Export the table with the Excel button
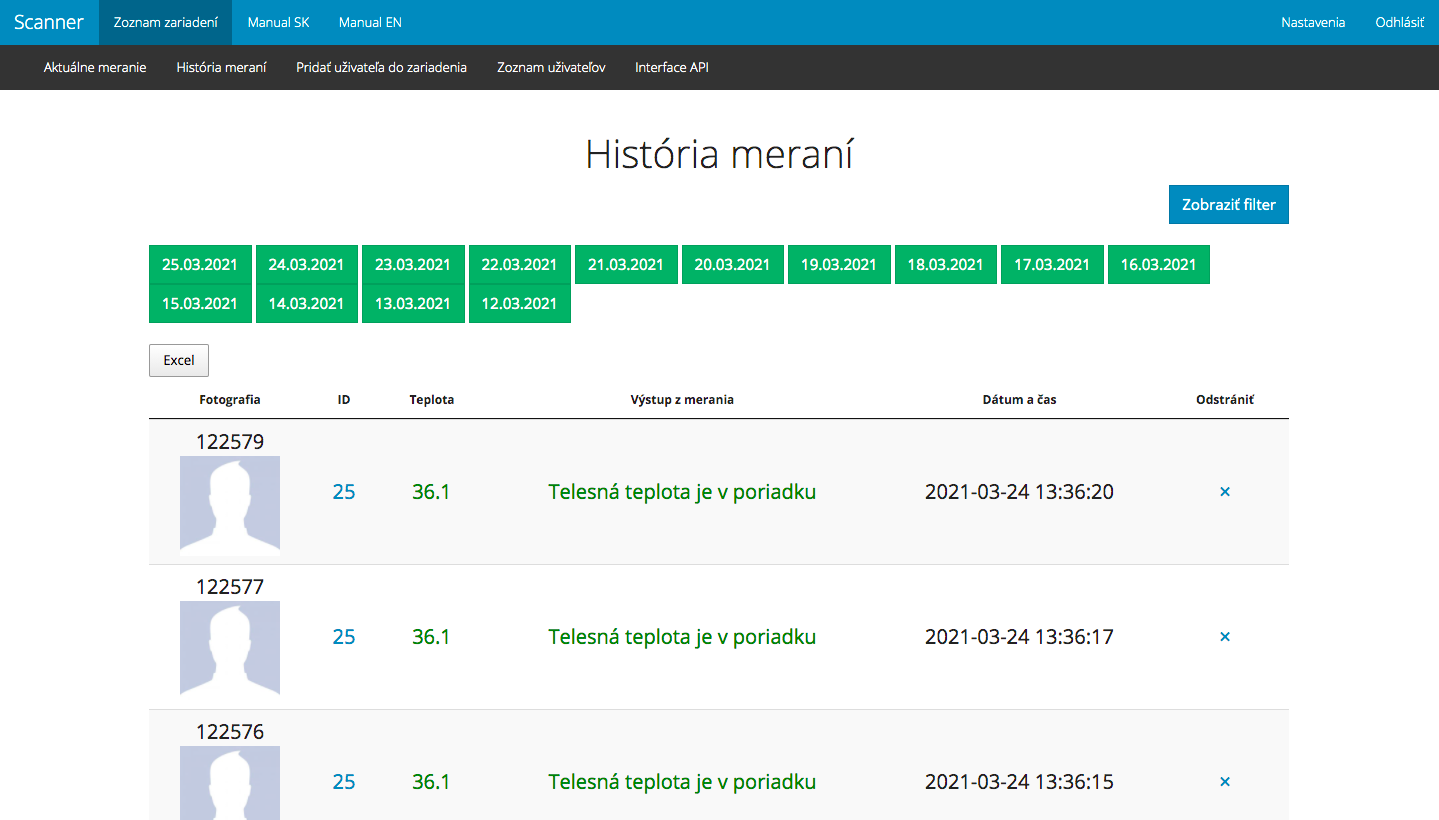This screenshot has height=820, width=1439. (179, 360)
